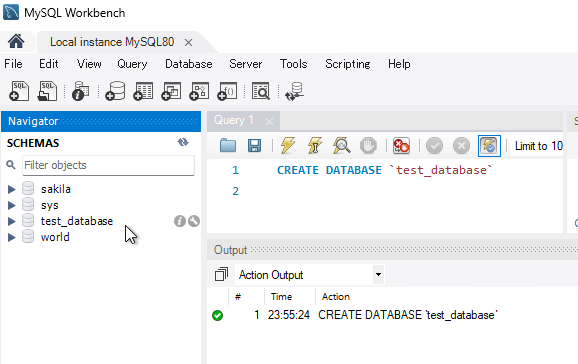Expand the sakila schema tree

click(12, 189)
